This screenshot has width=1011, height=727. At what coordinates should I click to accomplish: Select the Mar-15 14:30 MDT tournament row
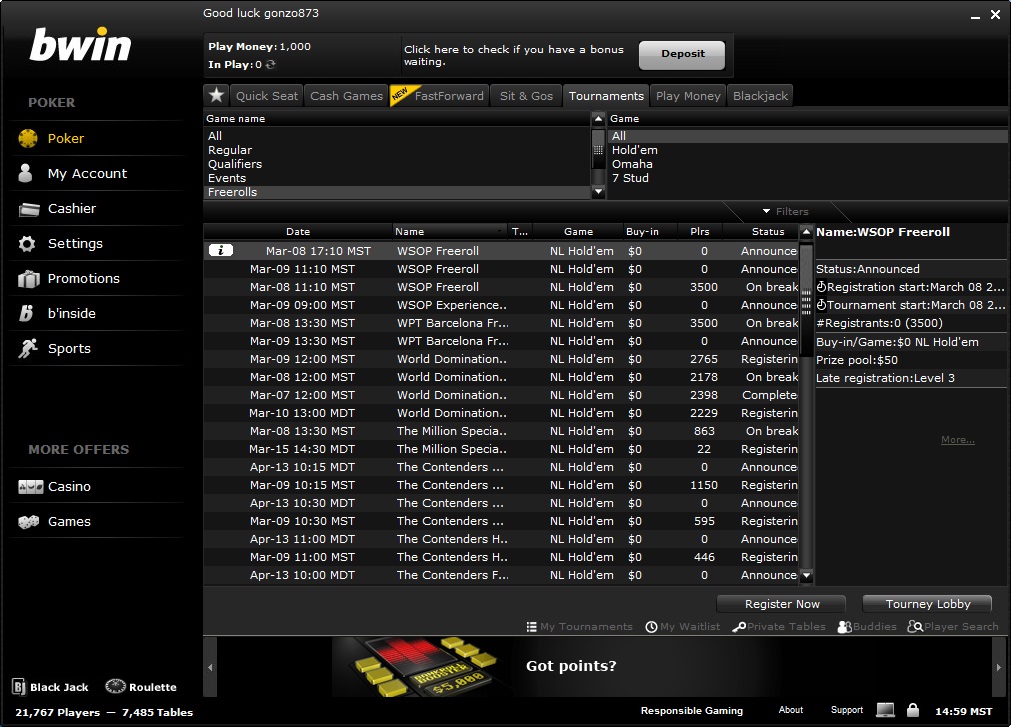(501, 449)
